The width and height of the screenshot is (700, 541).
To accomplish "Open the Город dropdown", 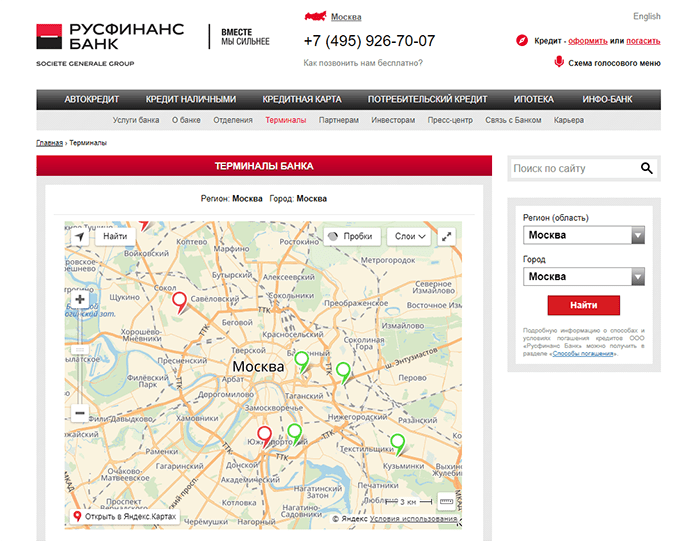I will point(583,276).
